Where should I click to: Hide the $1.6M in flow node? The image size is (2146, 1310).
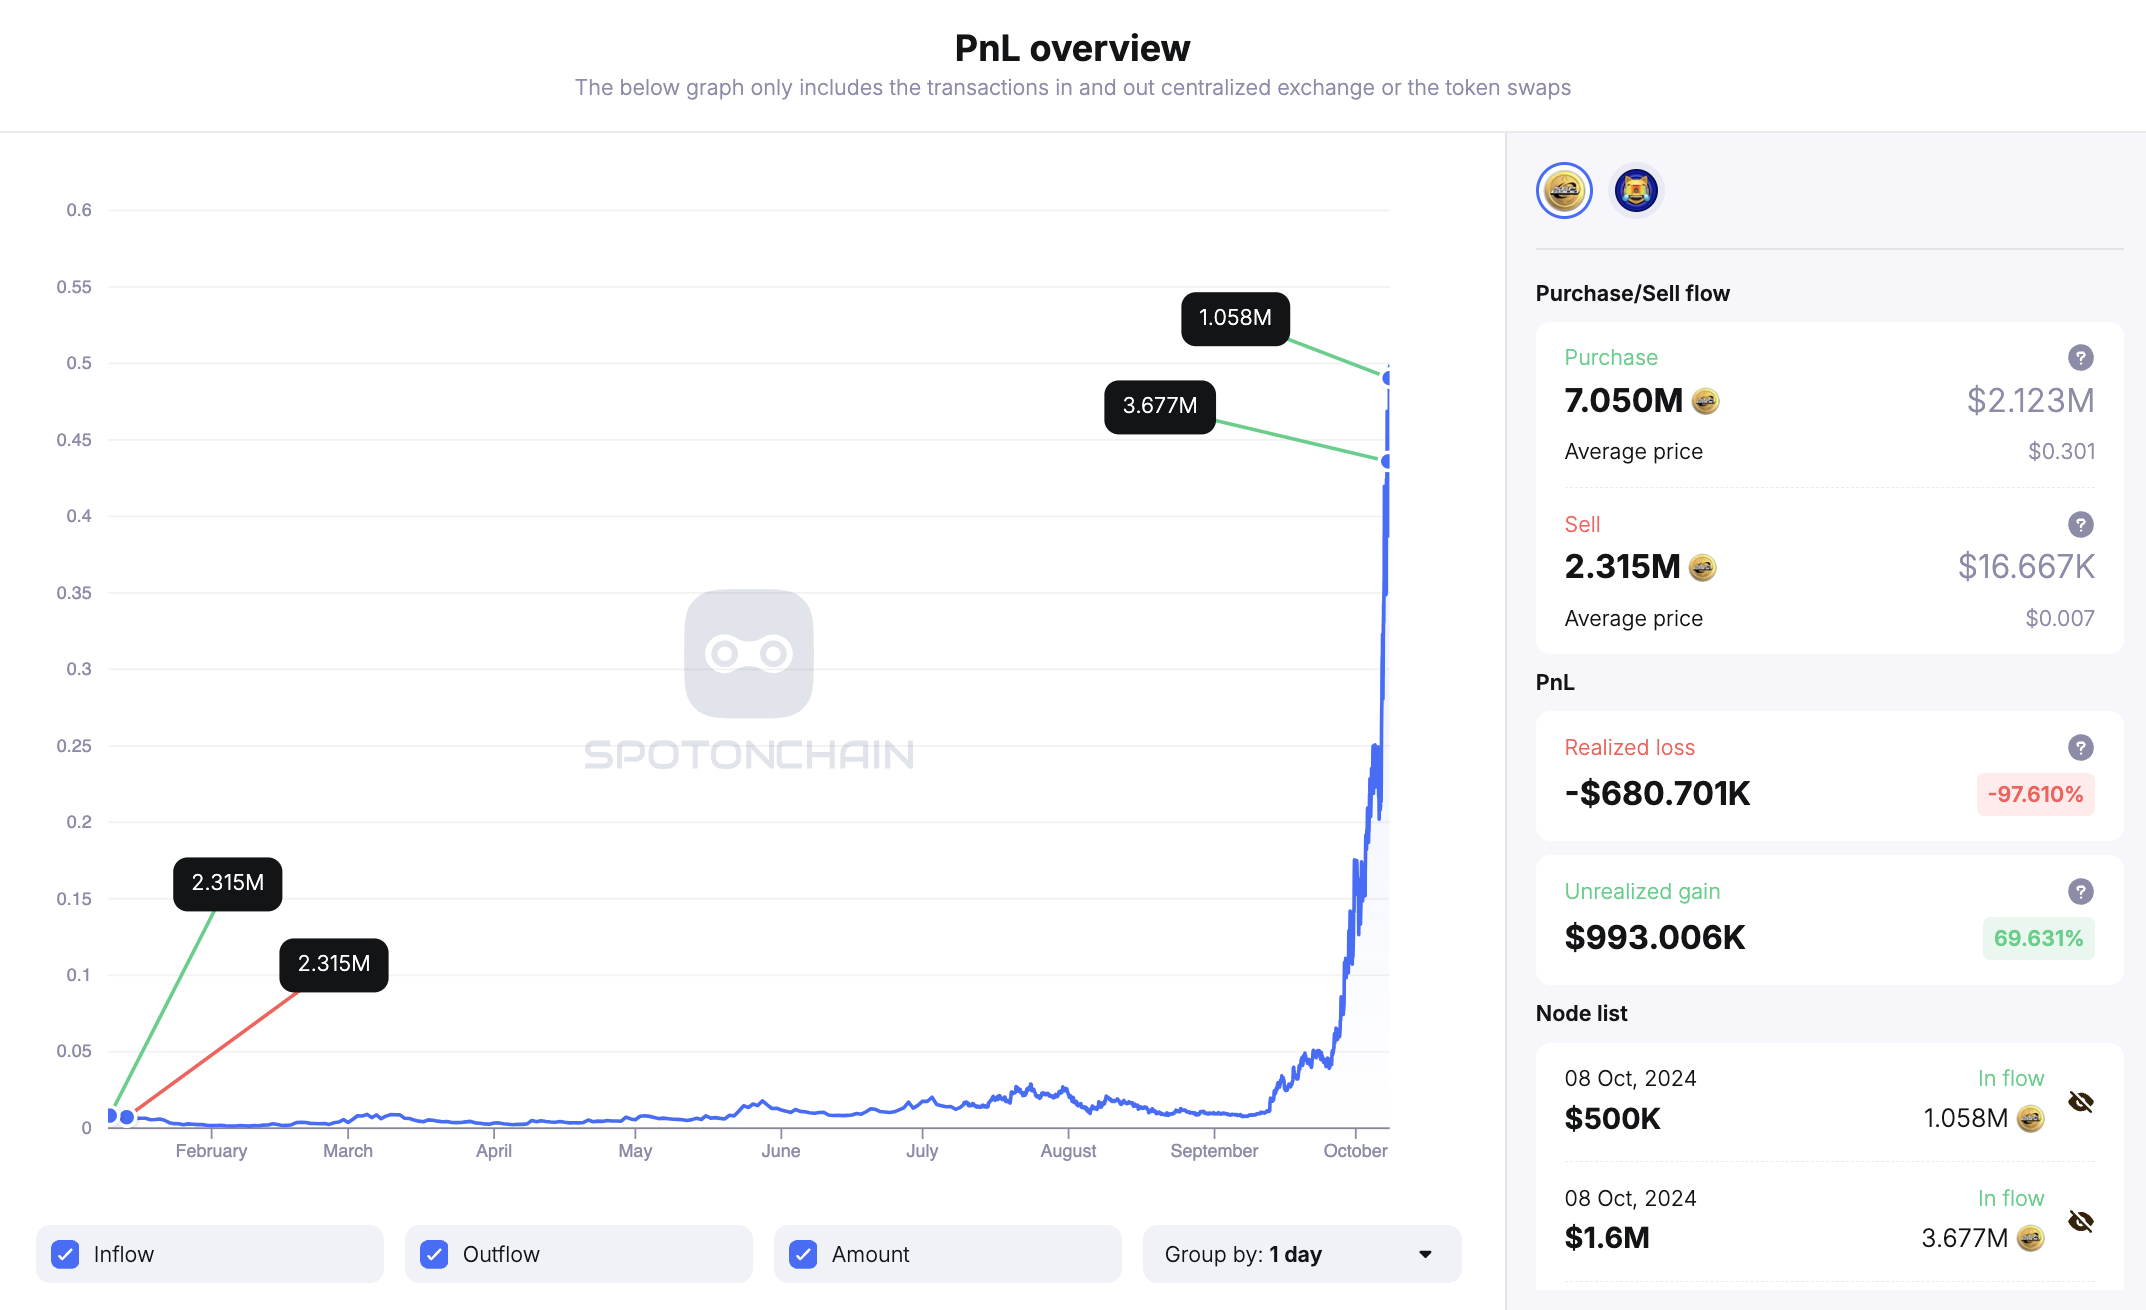(x=2080, y=1221)
